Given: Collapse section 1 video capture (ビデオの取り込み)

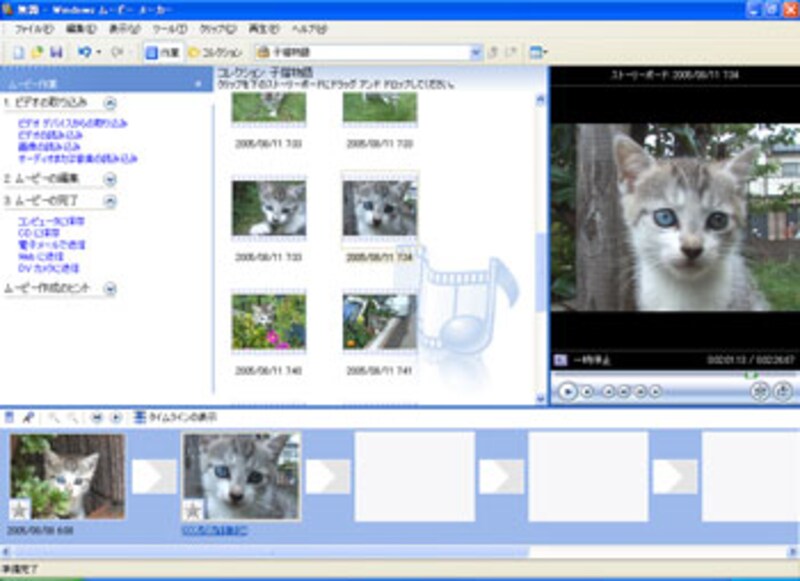Looking at the screenshot, I should pos(110,103).
